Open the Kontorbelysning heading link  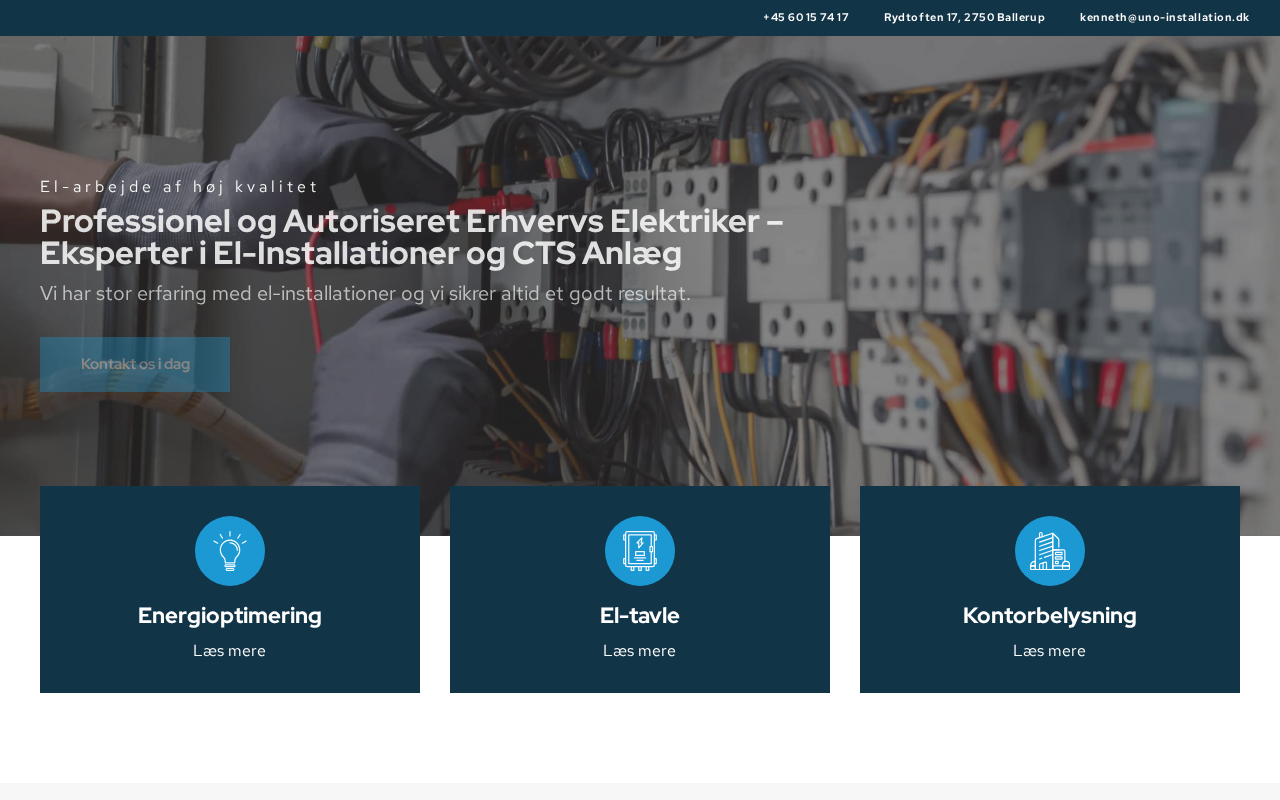tap(1050, 615)
